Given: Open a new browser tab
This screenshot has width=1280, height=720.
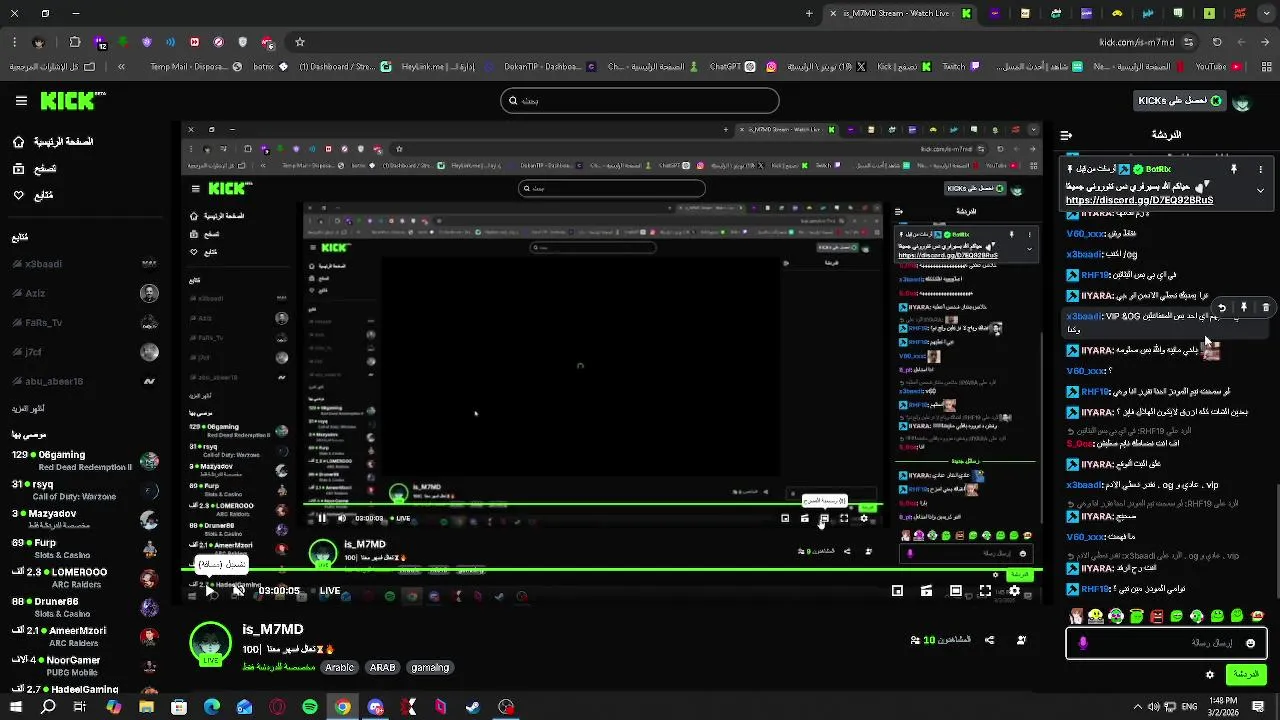Looking at the screenshot, I should click(x=809, y=13).
